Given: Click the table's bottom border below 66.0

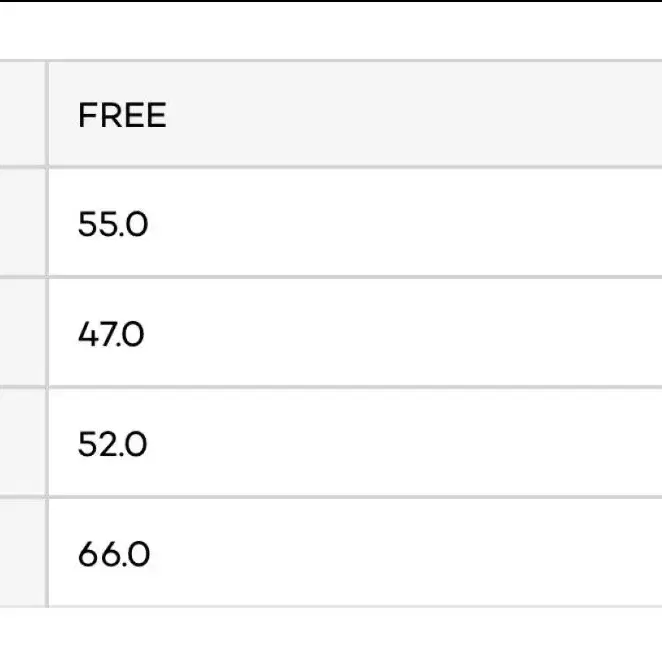Looking at the screenshot, I should [331, 607].
